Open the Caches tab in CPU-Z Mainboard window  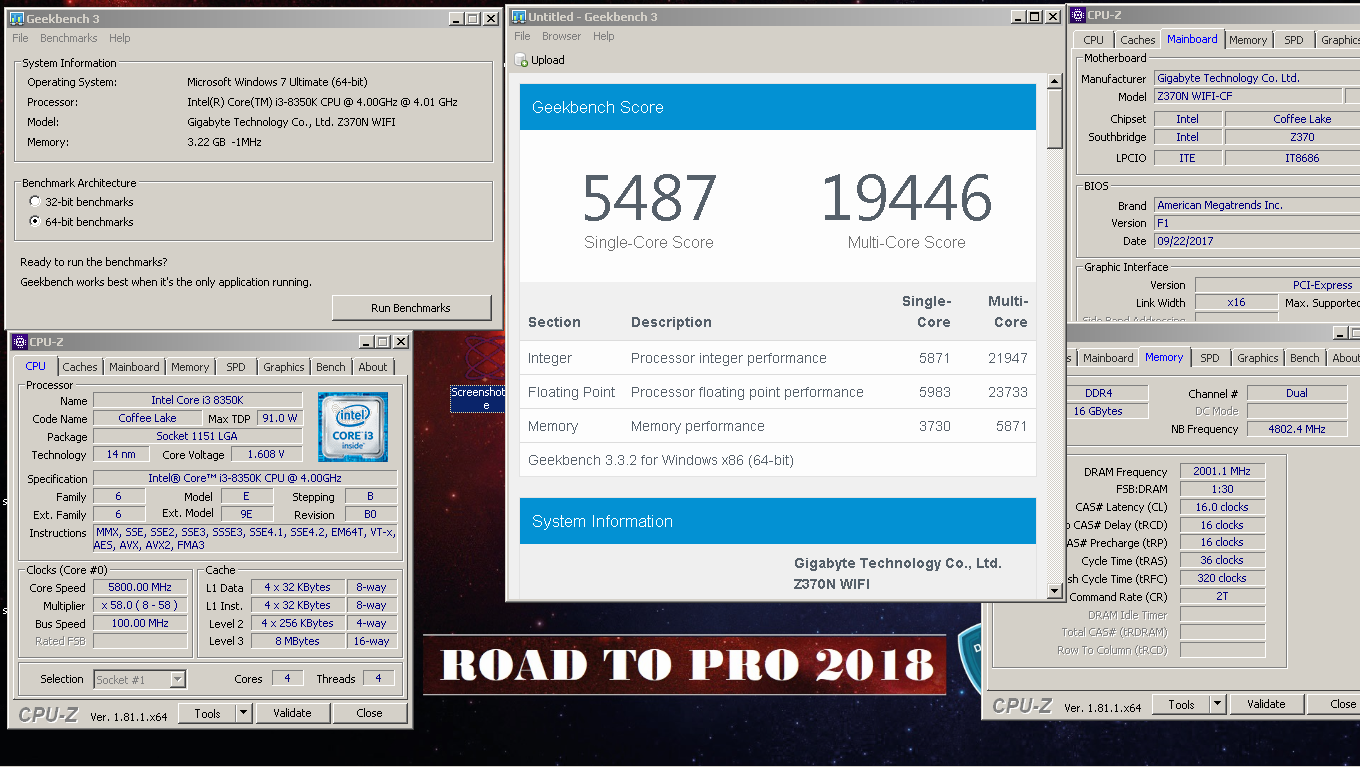1138,40
